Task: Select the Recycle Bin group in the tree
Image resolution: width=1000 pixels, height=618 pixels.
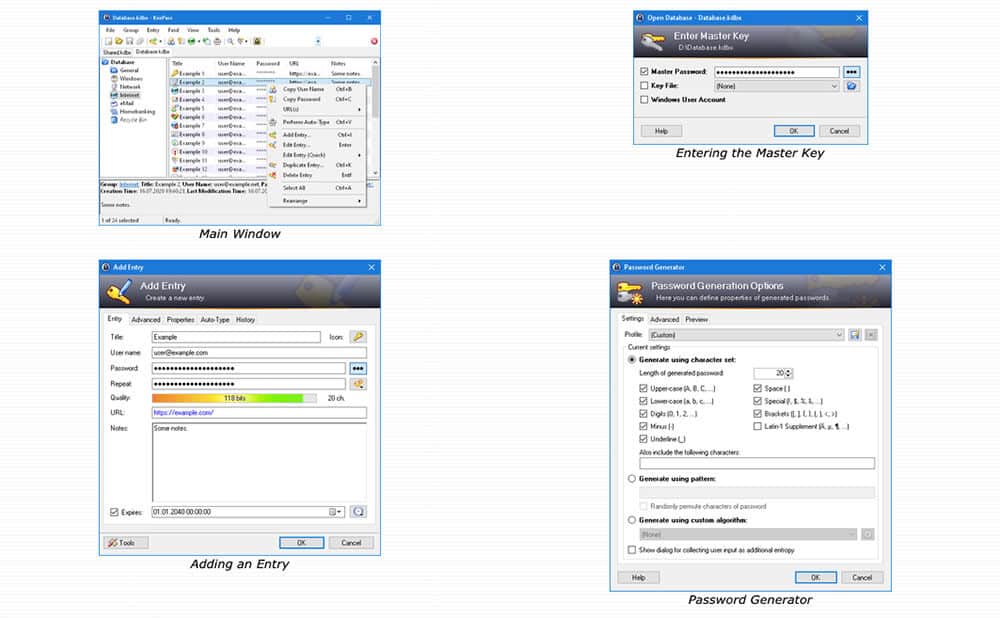Action: click(x=129, y=119)
